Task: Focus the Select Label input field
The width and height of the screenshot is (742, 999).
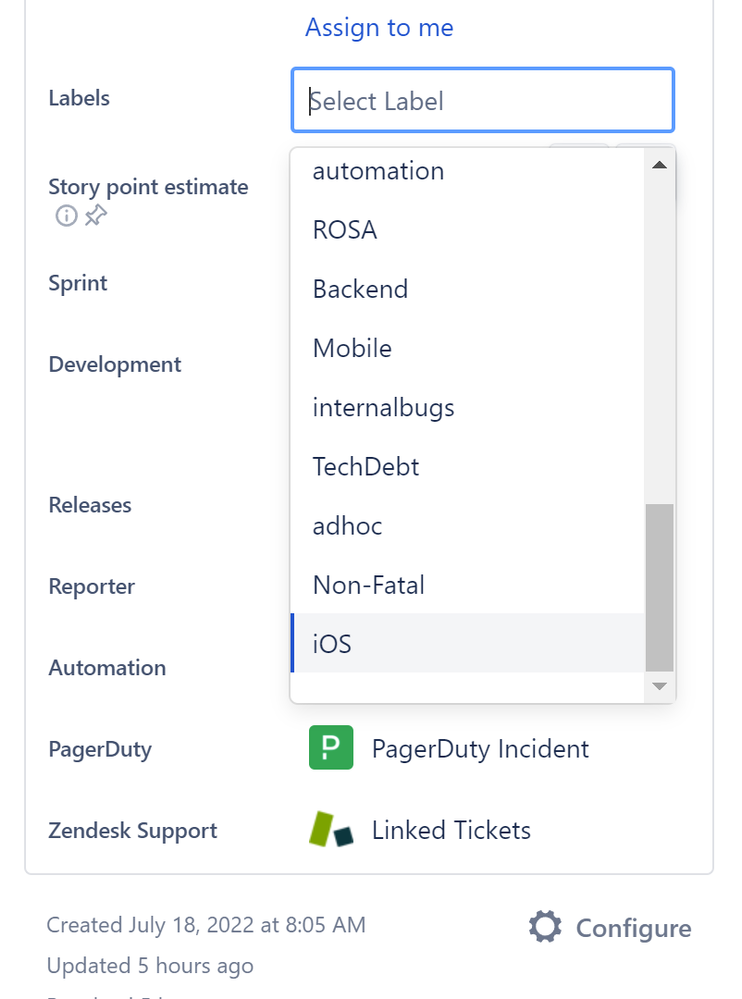Action: tap(483, 101)
